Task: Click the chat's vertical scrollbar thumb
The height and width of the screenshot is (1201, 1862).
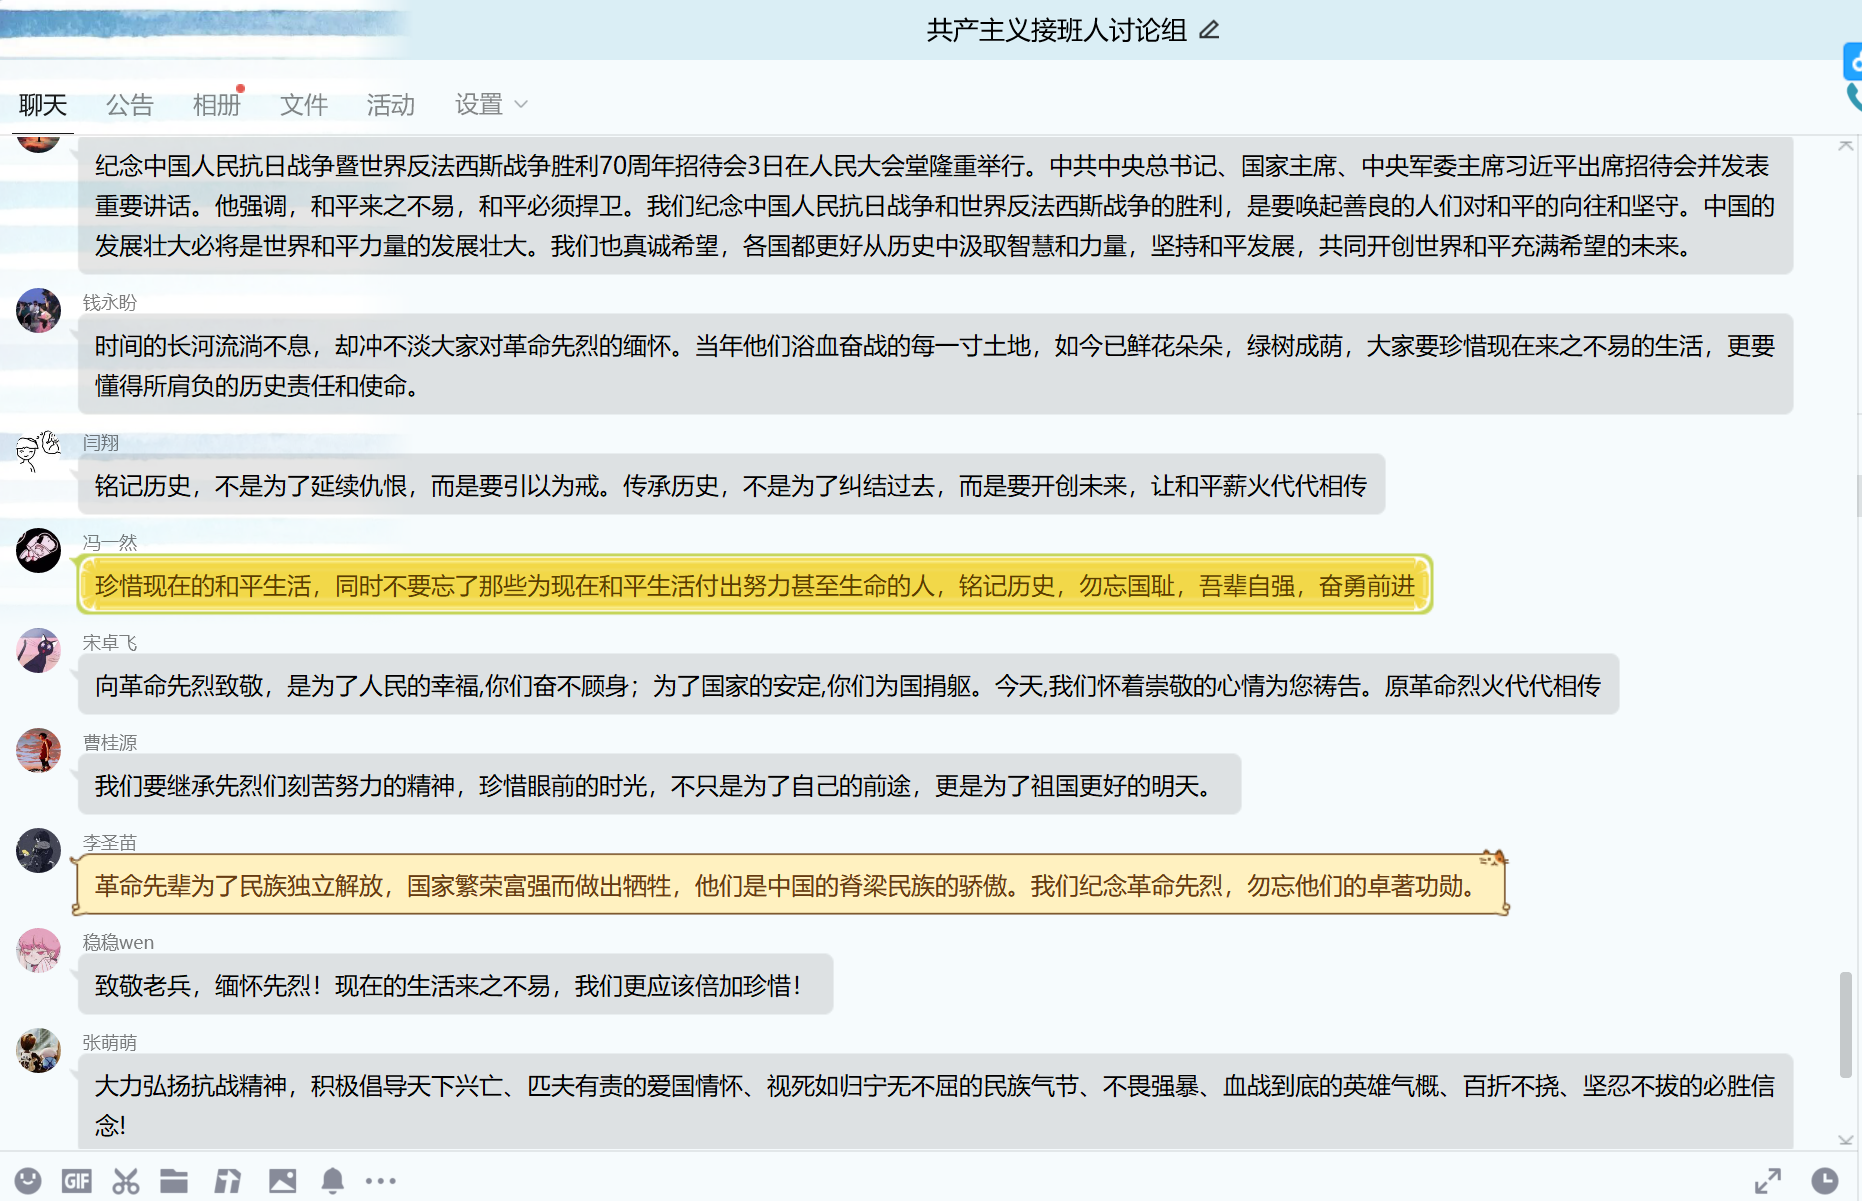Action: [x=1846, y=1024]
